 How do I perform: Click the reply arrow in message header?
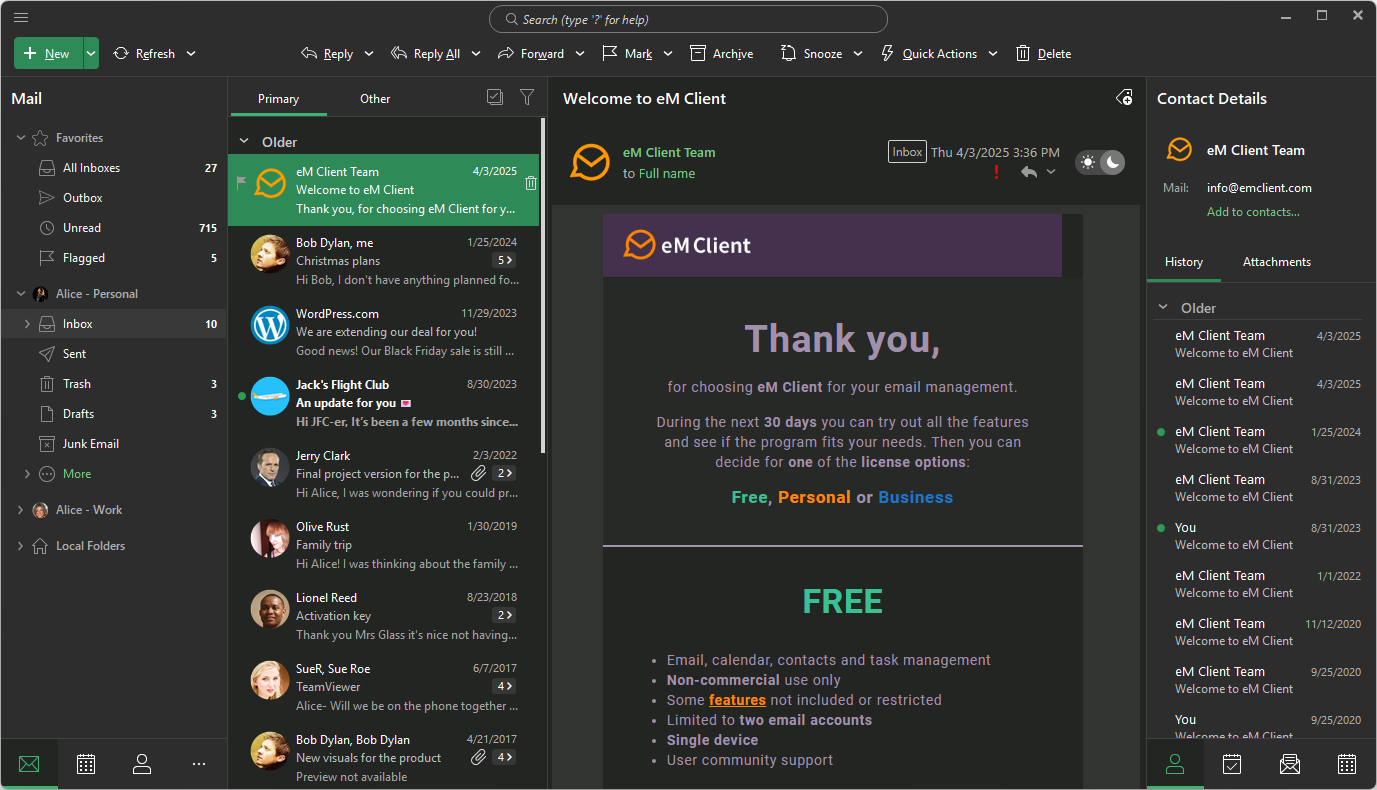pyautogui.click(x=1029, y=172)
